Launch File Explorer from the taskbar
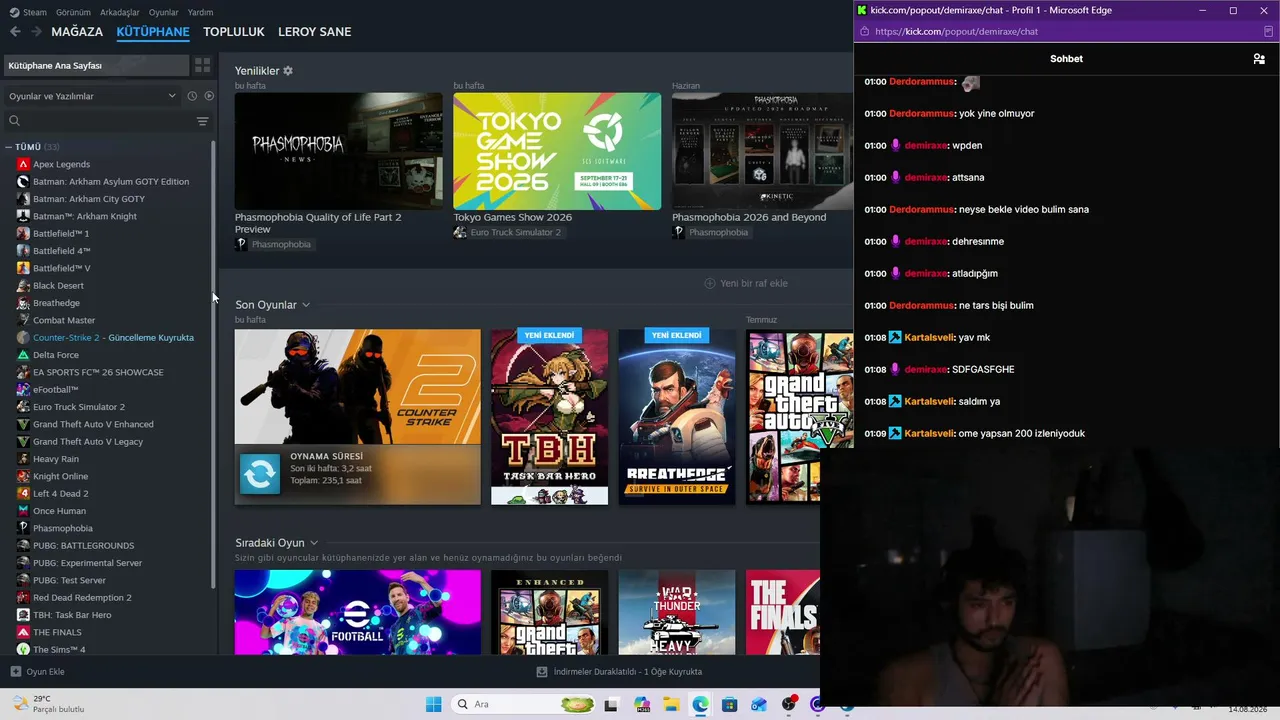 coord(671,705)
